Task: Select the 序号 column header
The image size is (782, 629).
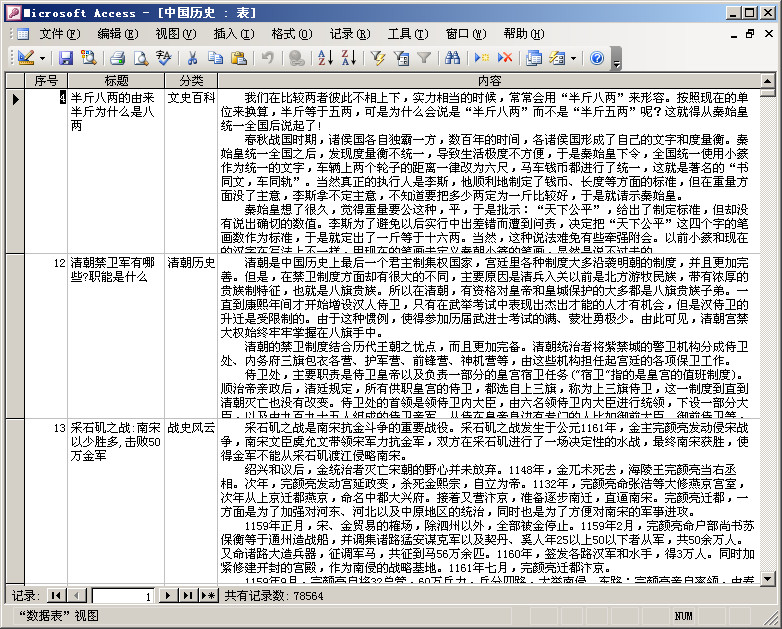Action: (x=46, y=80)
